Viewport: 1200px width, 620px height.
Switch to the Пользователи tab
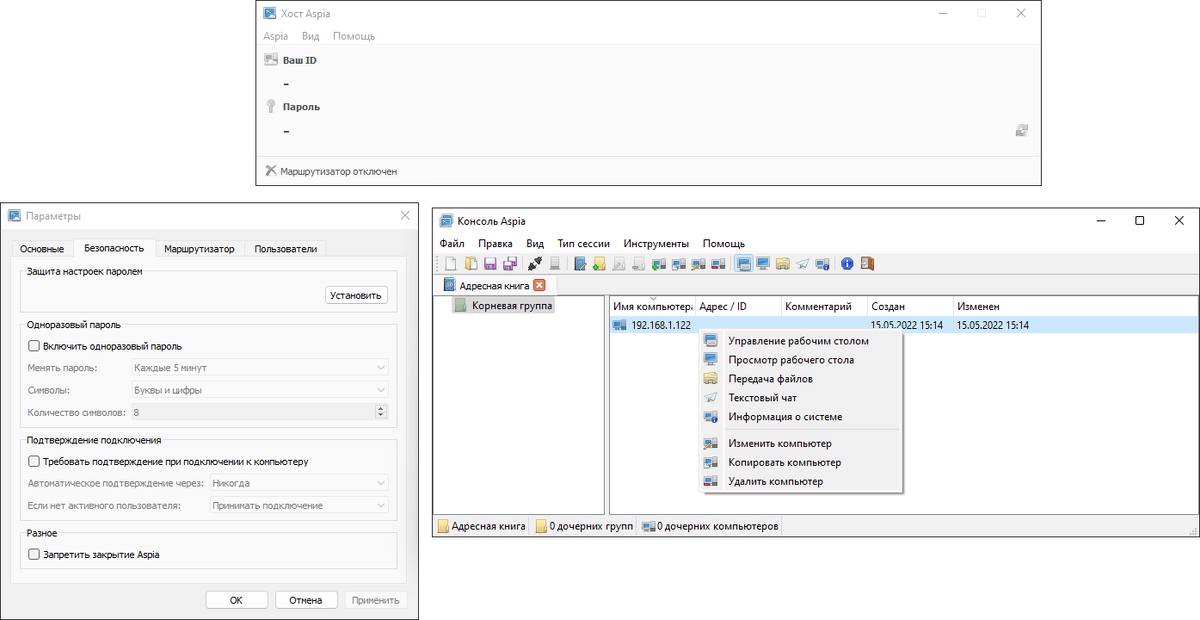(x=286, y=249)
